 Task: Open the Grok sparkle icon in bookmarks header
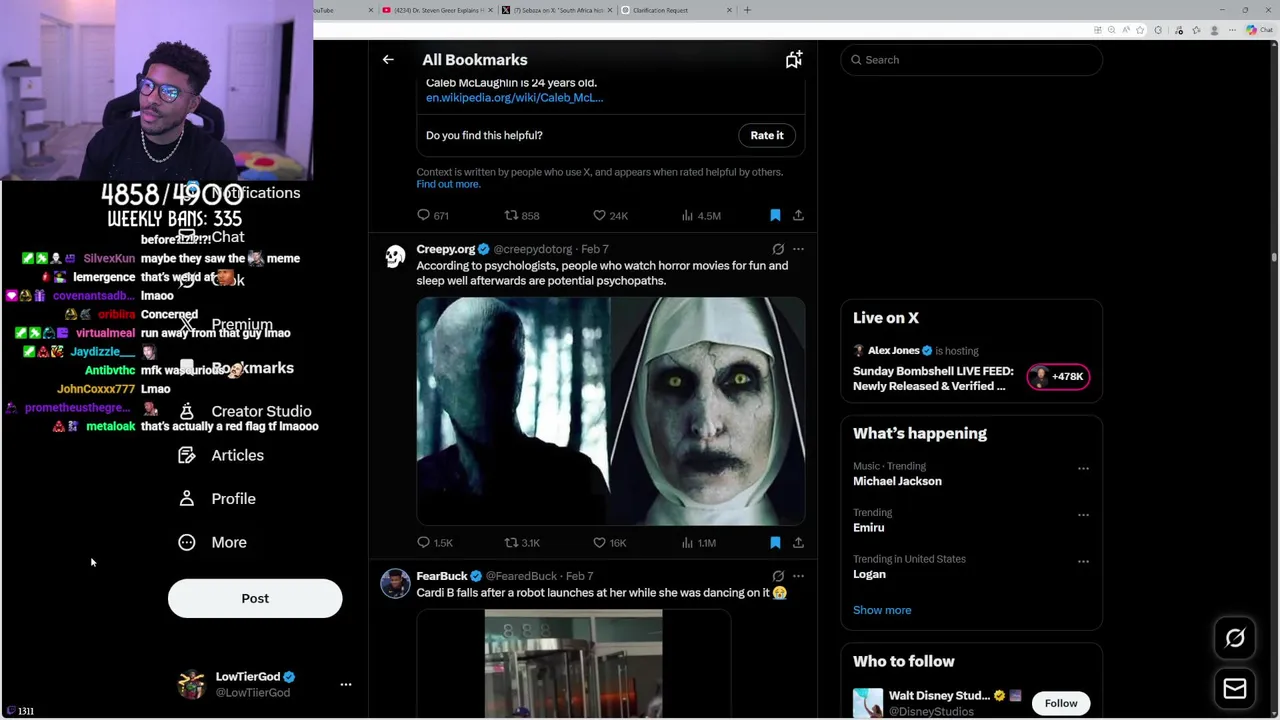coord(793,60)
